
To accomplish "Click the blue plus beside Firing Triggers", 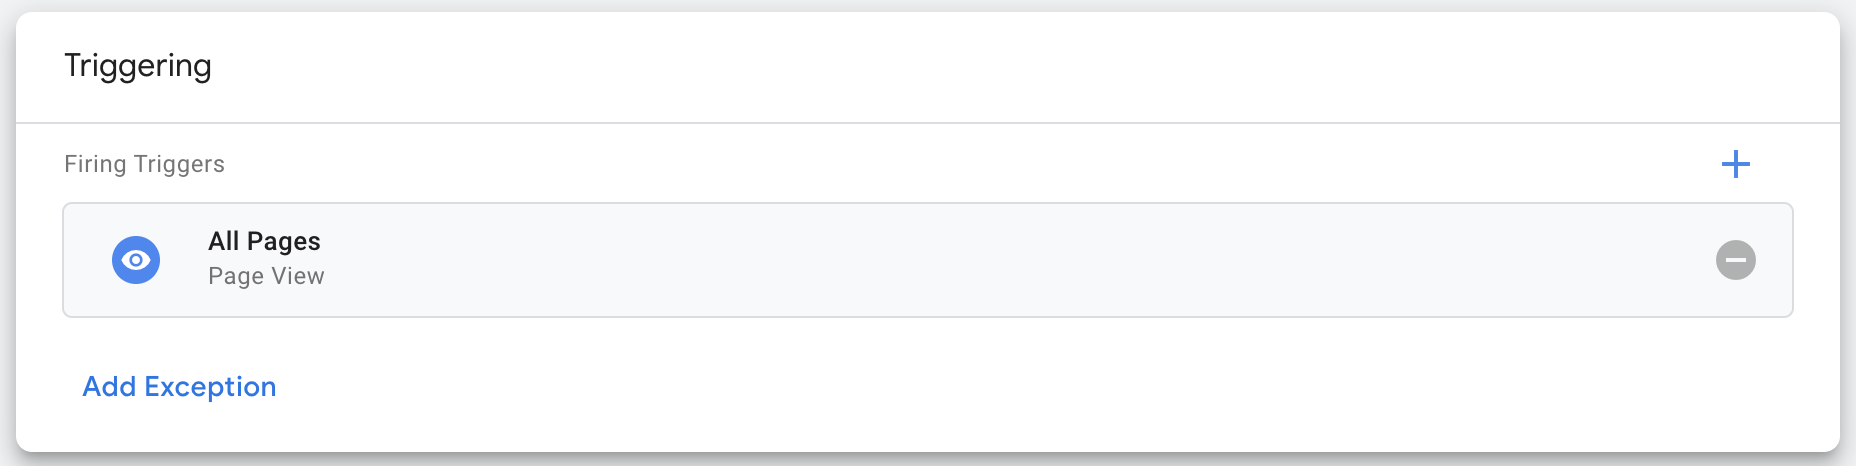I will 1736,164.
